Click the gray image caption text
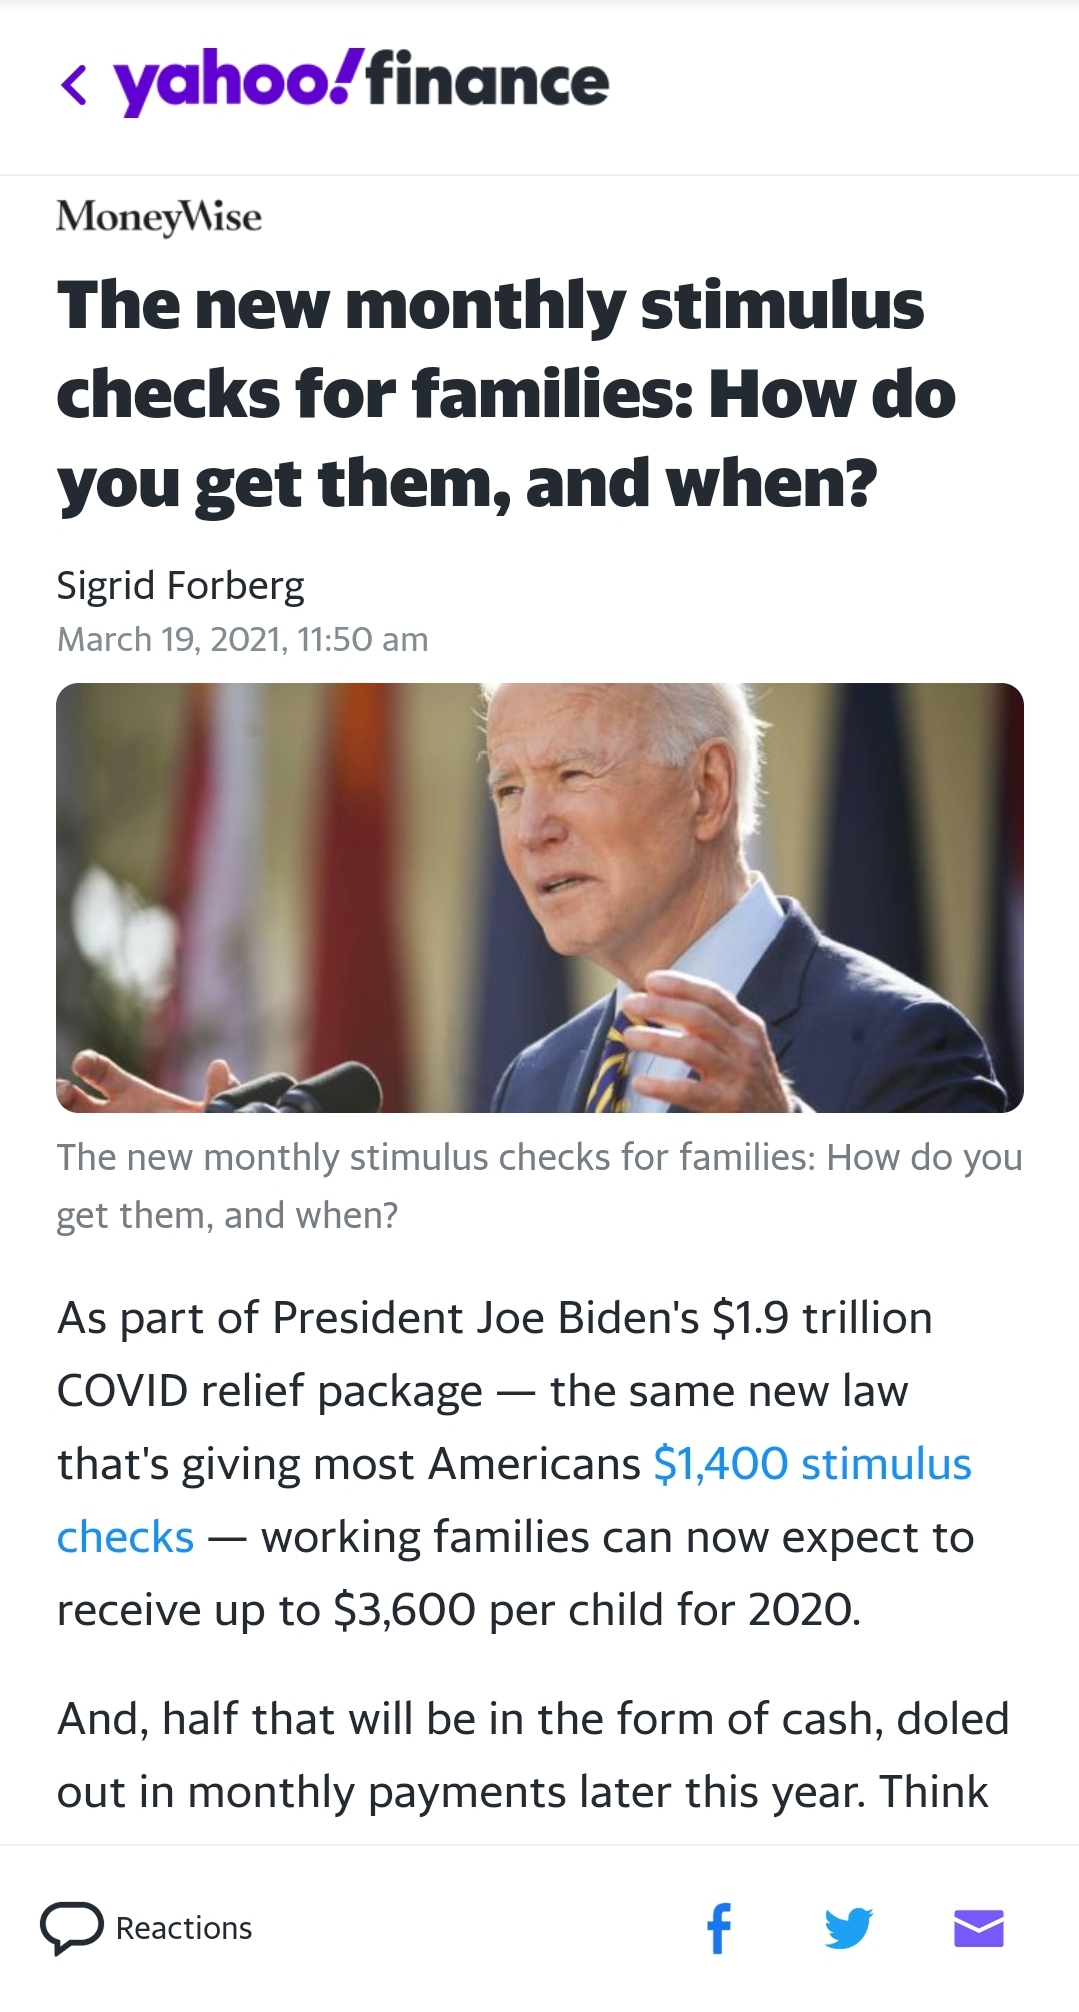The image size is (1079, 2012). click(539, 1185)
